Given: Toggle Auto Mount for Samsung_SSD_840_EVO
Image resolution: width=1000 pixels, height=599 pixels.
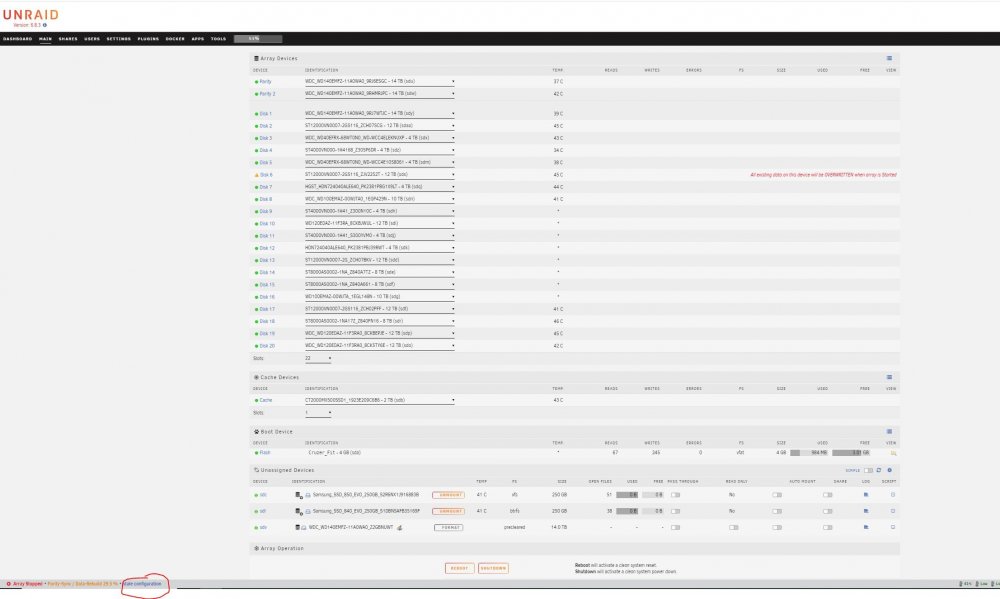Looking at the screenshot, I should click(x=777, y=512).
